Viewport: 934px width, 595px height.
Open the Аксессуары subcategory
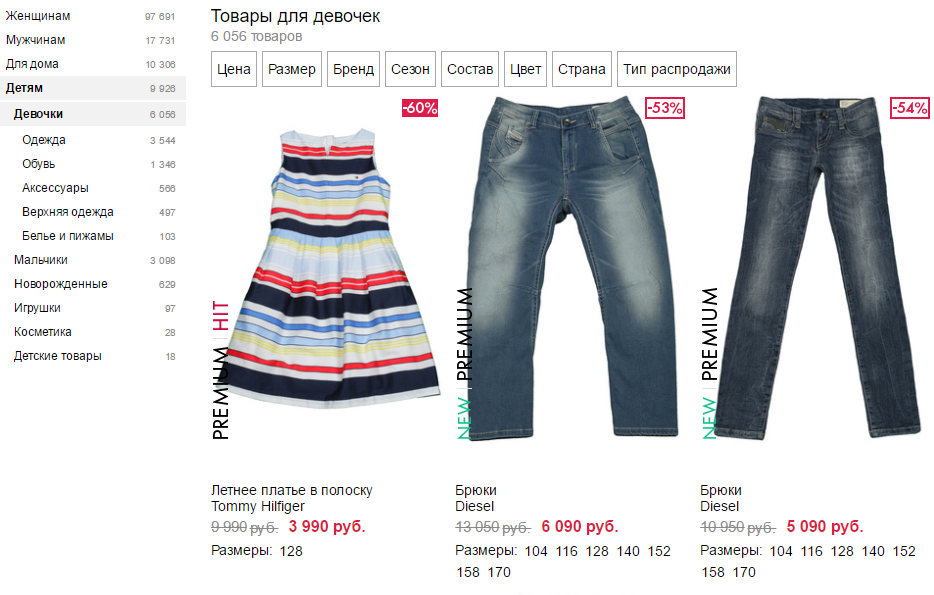55,188
